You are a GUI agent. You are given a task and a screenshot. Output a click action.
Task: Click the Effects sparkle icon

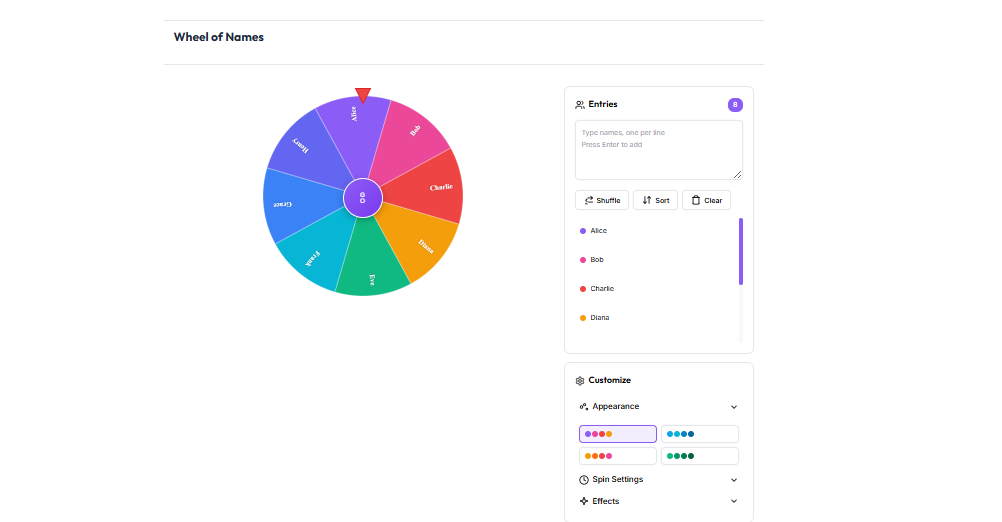pyautogui.click(x=583, y=501)
